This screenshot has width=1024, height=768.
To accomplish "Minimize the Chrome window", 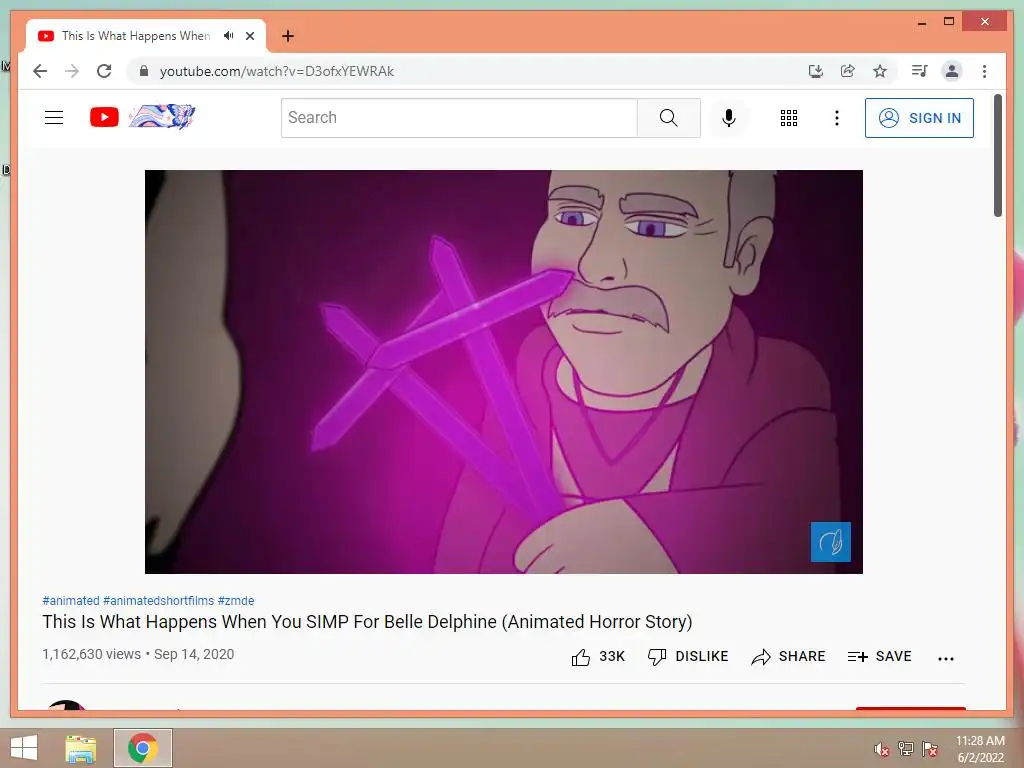I will (x=921, y=22).
